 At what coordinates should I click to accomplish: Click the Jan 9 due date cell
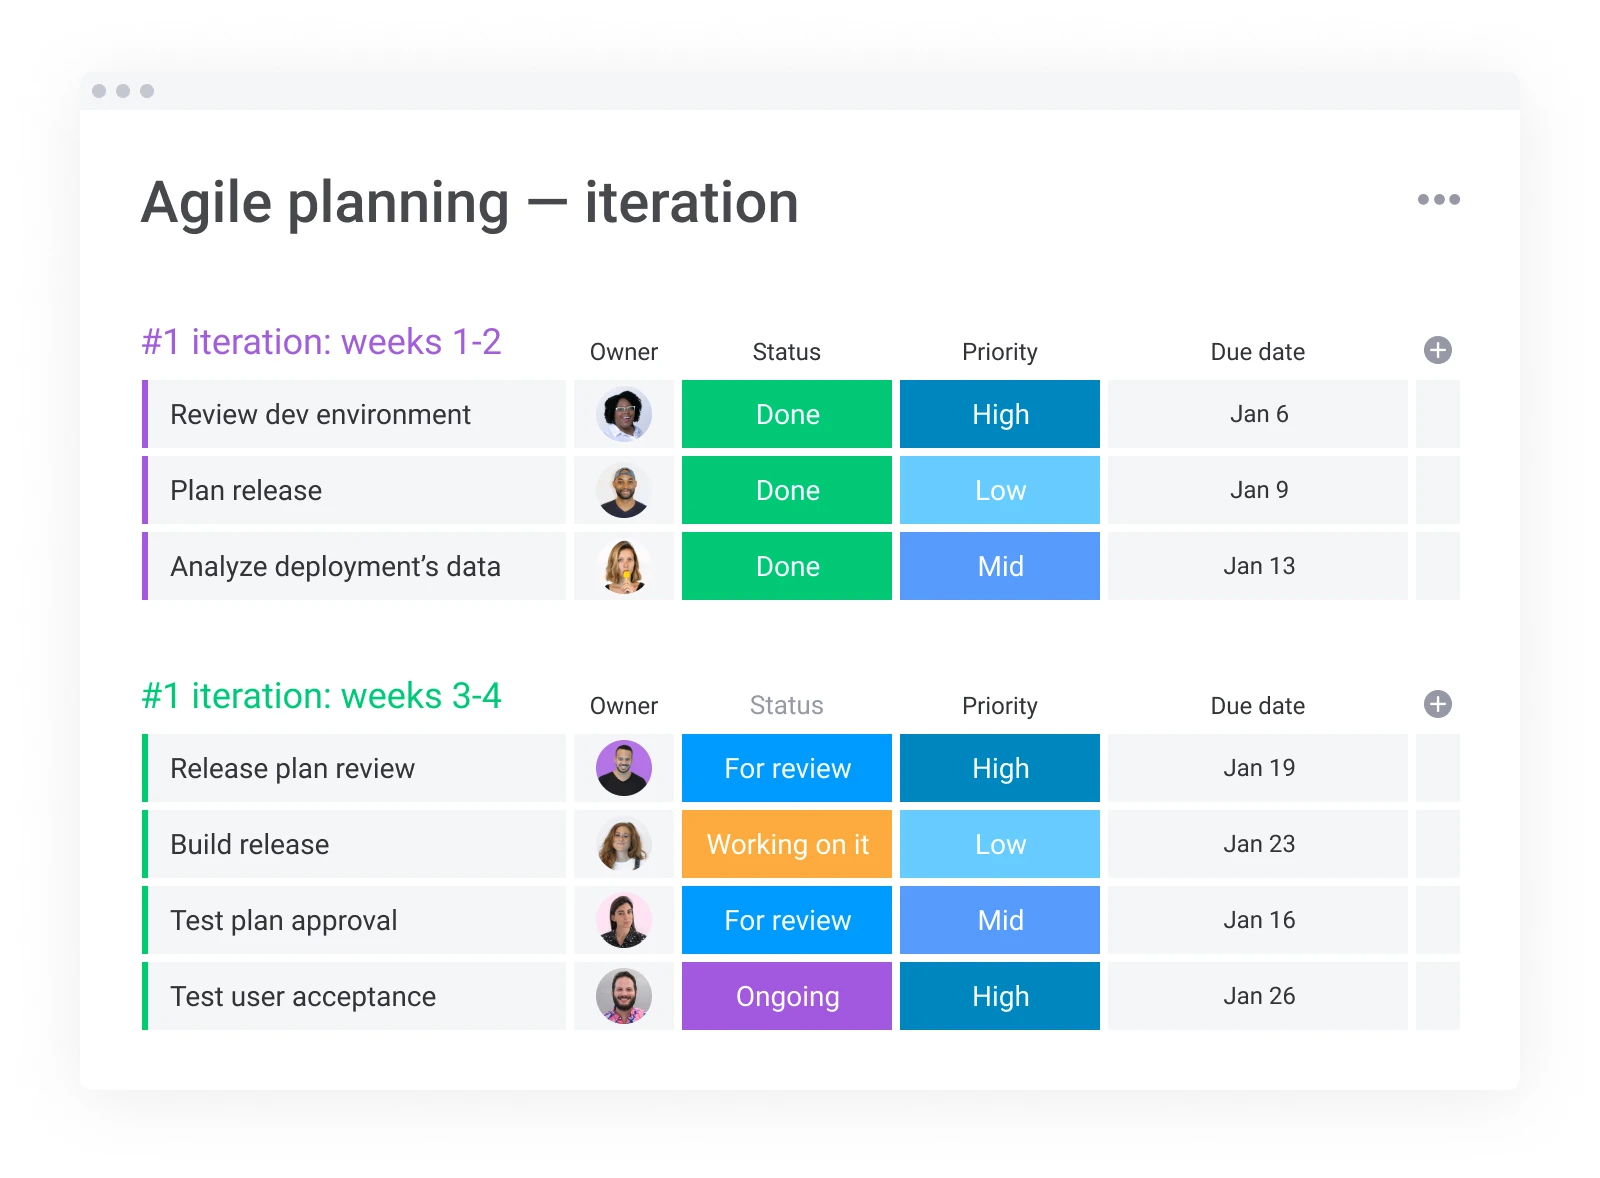[1258, 490]
